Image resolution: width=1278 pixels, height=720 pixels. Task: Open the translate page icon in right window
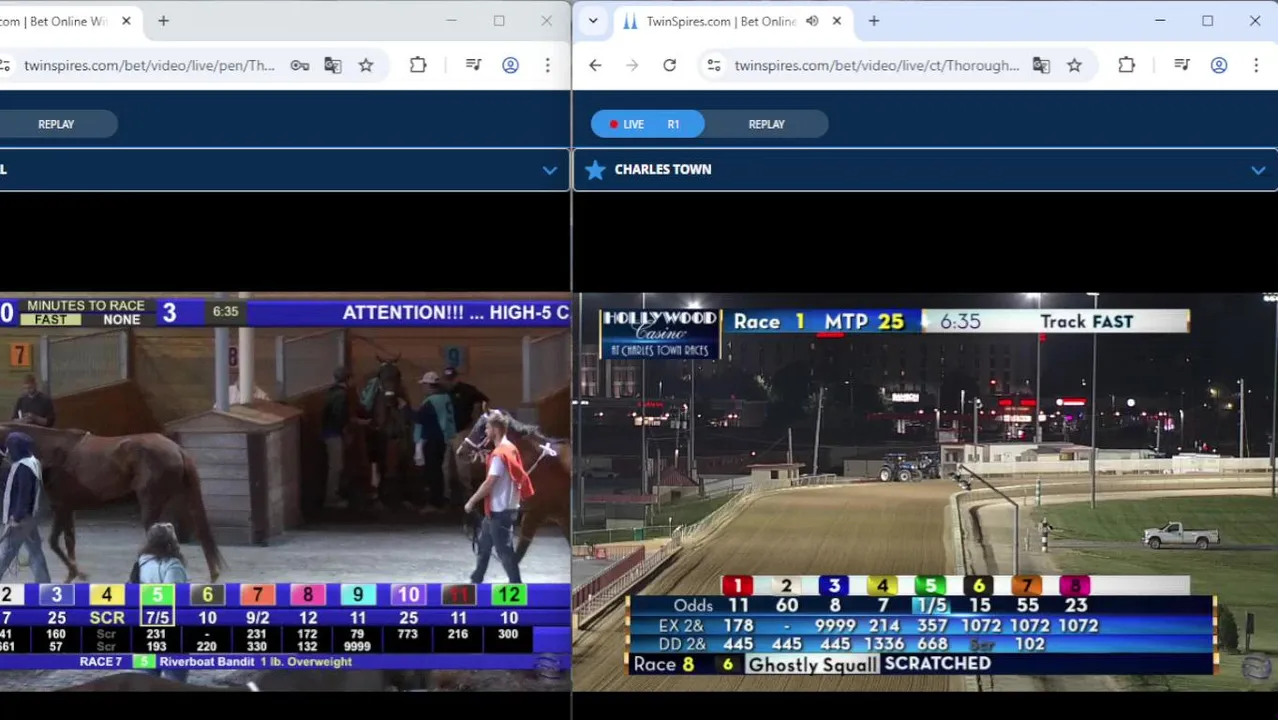point(1041,66)
